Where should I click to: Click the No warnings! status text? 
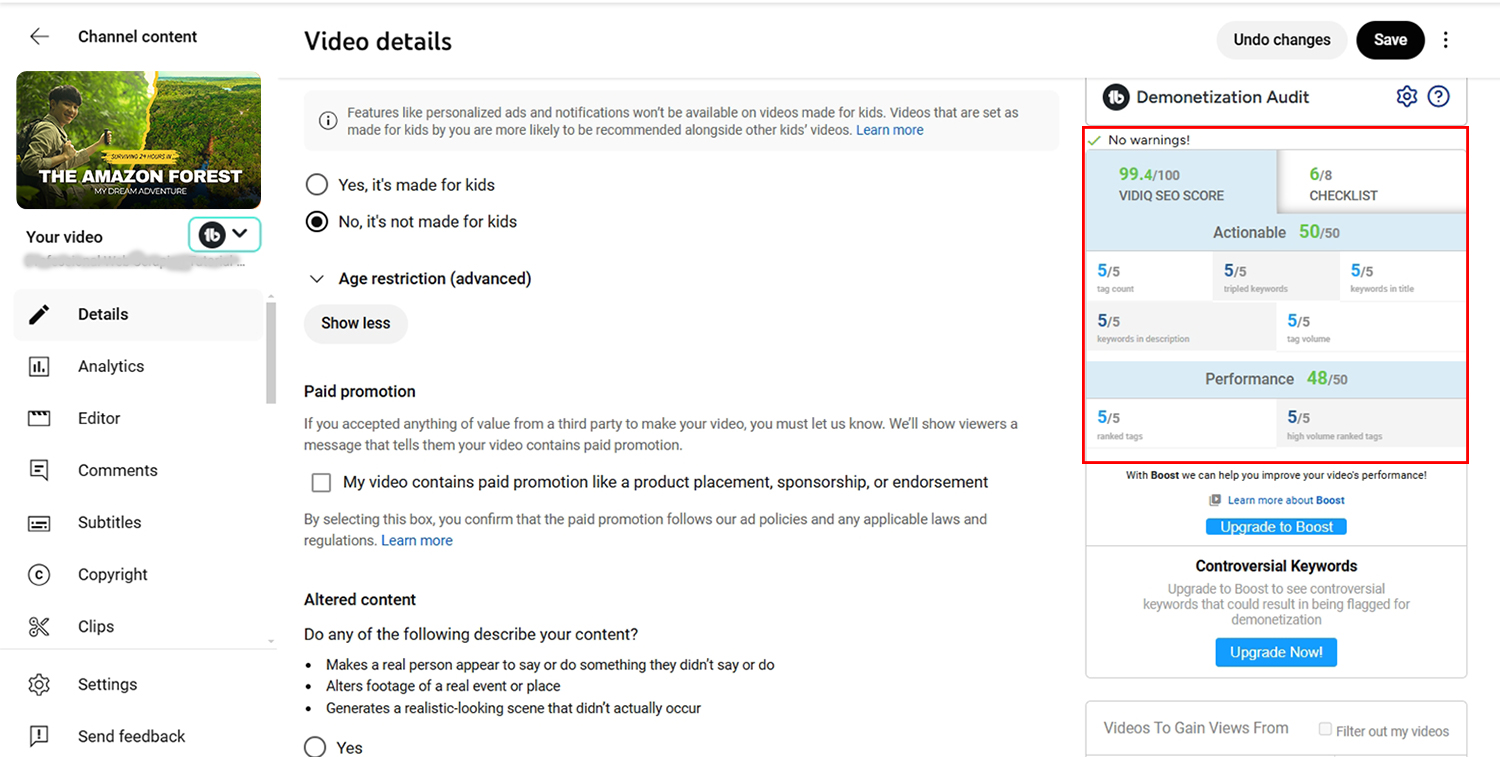1148,140
